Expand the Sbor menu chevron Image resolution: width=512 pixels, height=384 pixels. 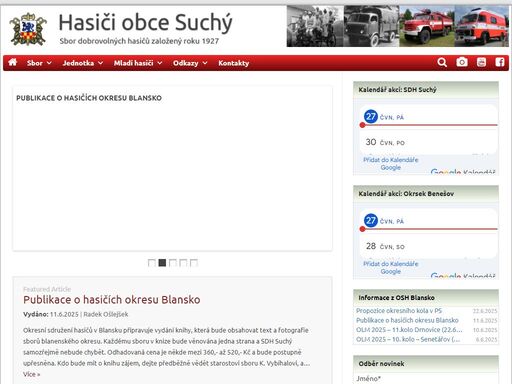[49, 63]
